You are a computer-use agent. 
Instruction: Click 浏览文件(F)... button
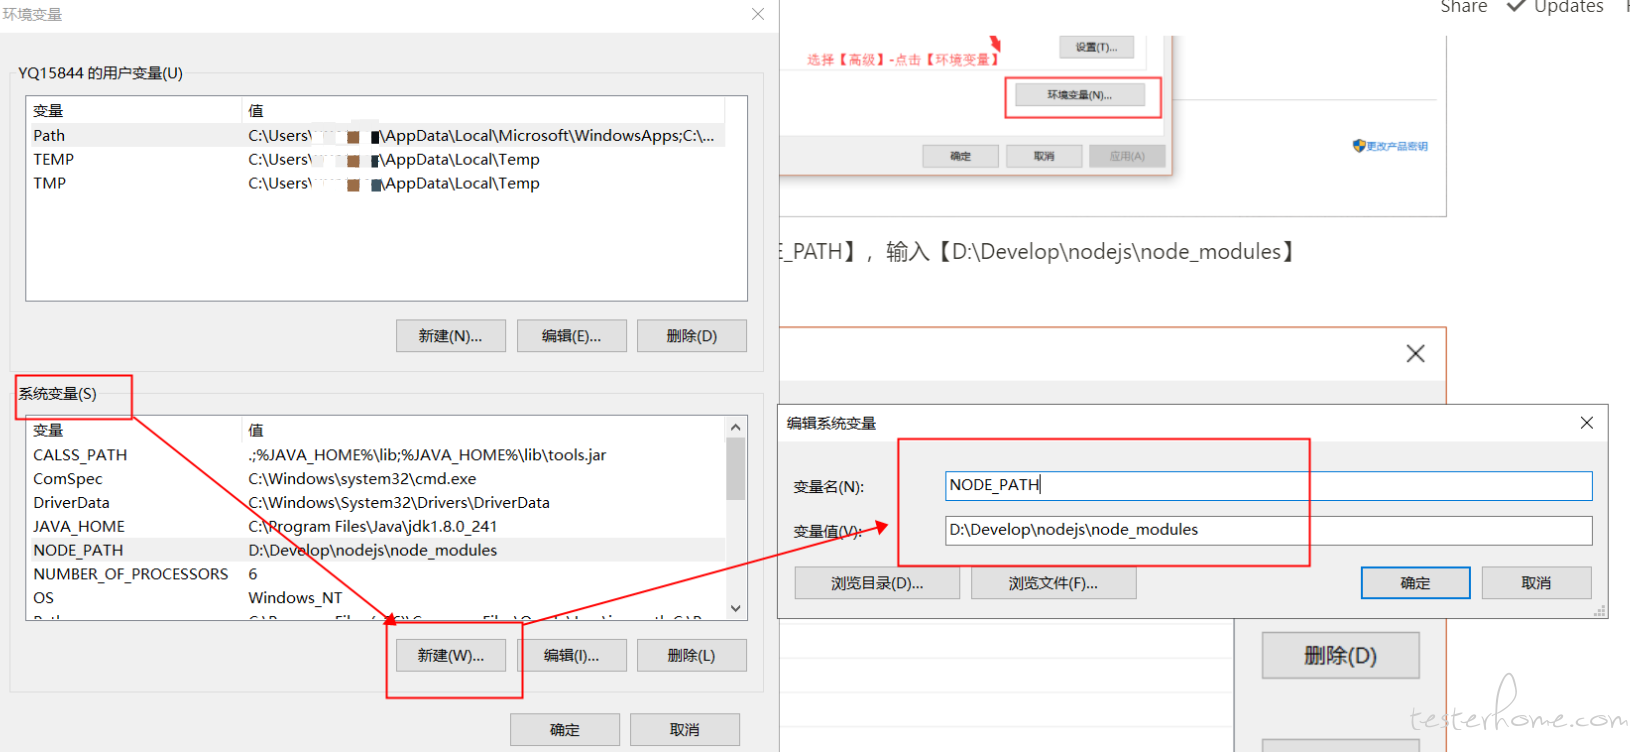point(1053,583)
